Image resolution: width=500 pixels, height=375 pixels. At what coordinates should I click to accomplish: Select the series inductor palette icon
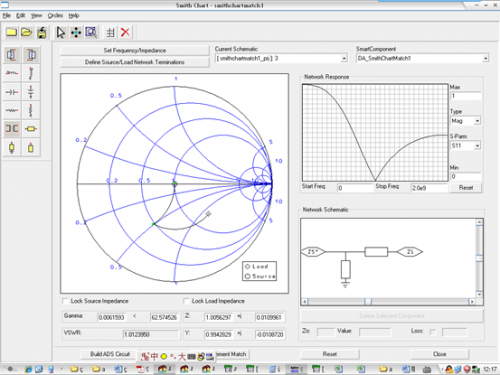[12, 73]
